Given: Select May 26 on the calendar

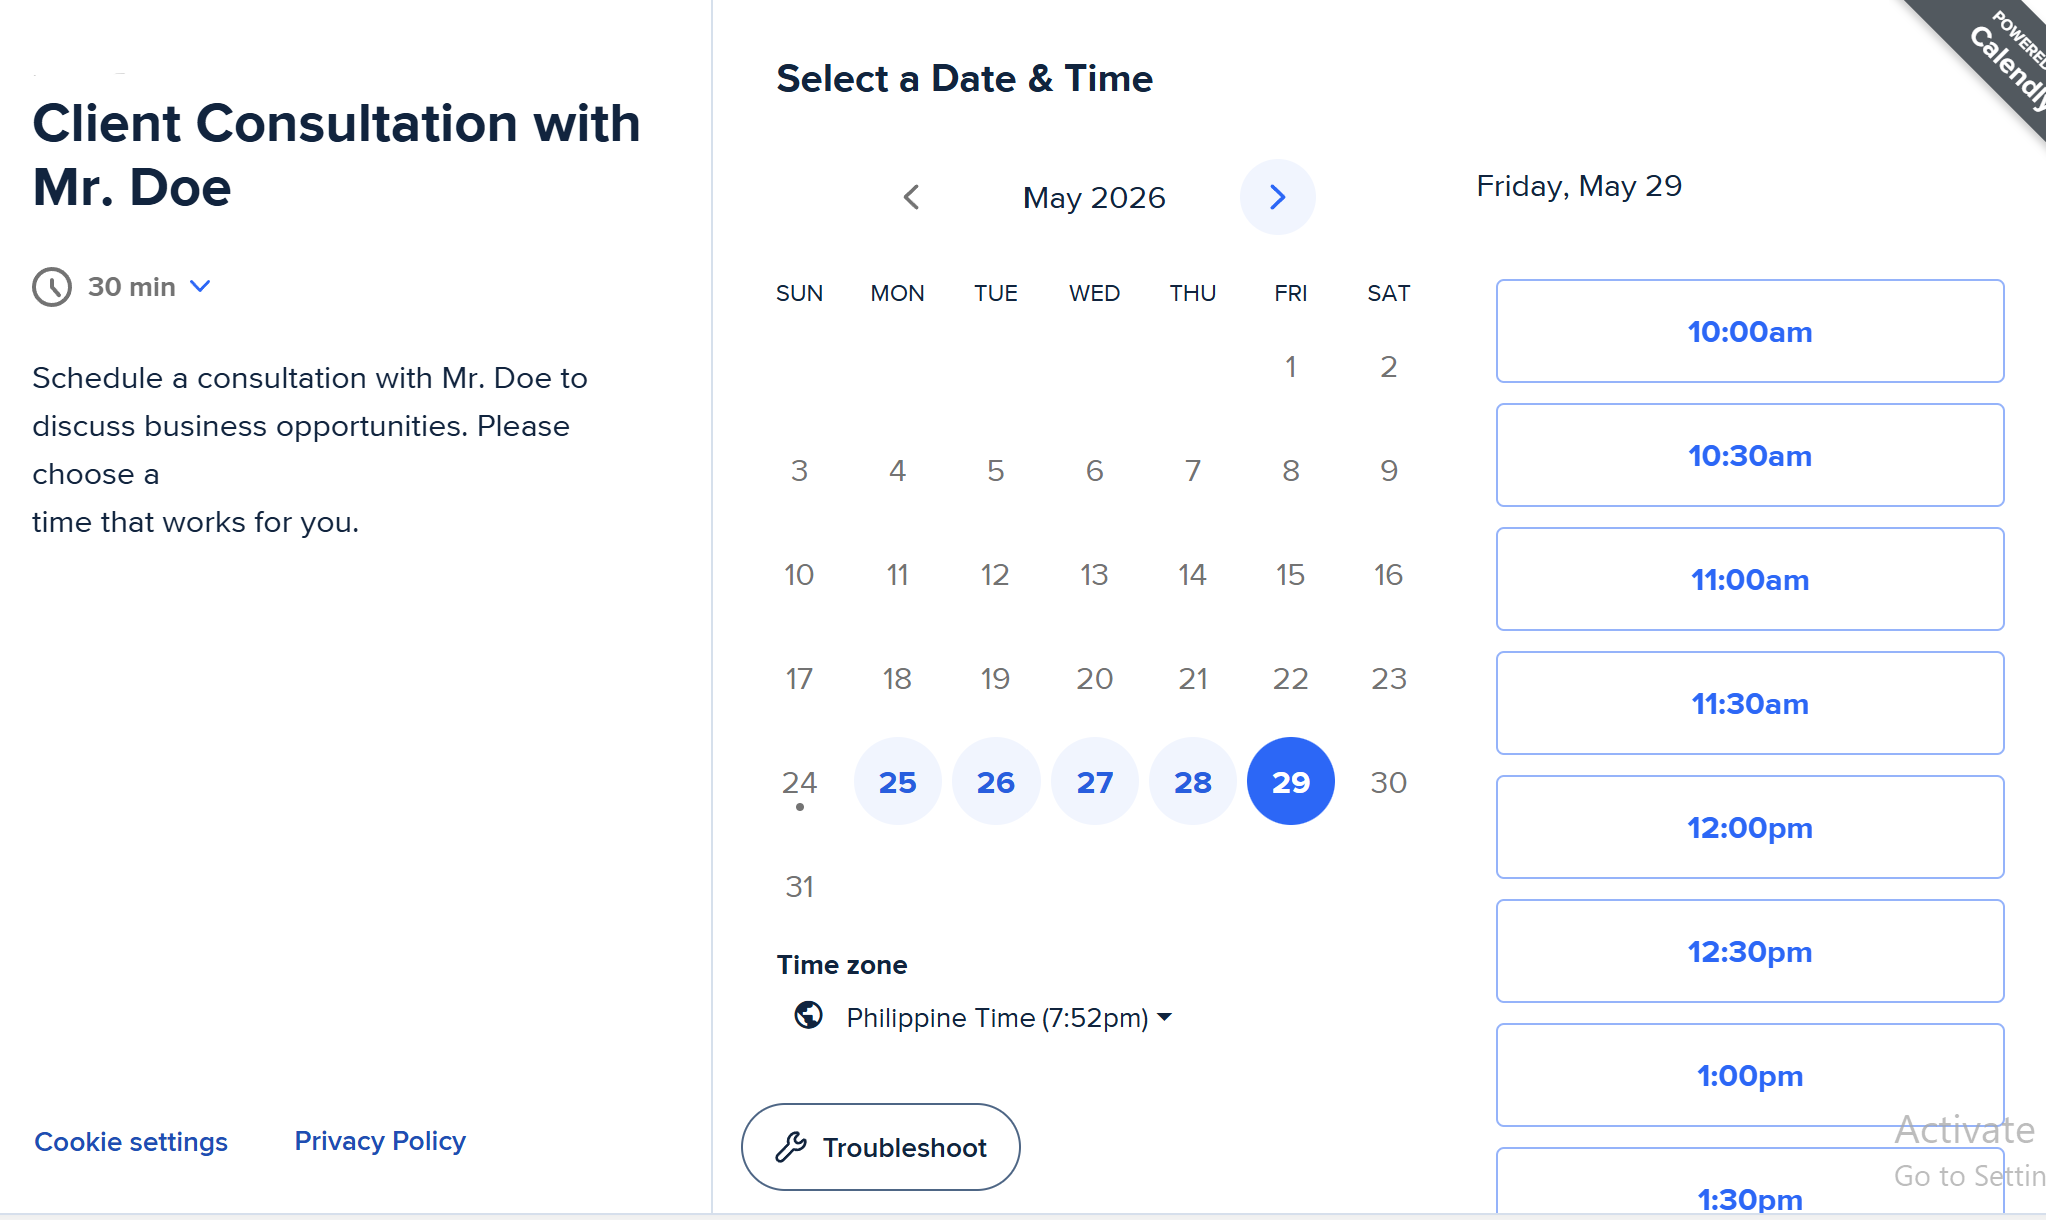Looking at the screenshot, I should [995, 782].
